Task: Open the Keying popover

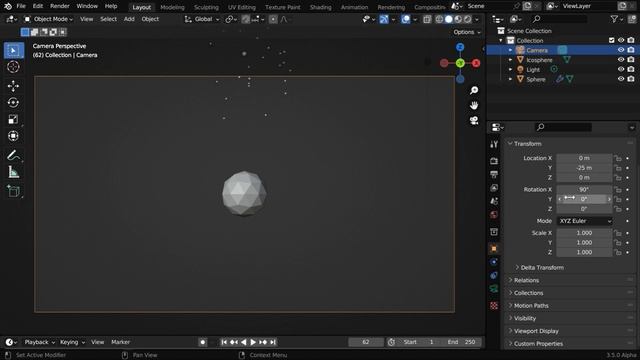Action: pyautogui.click(x=72, y=342)
